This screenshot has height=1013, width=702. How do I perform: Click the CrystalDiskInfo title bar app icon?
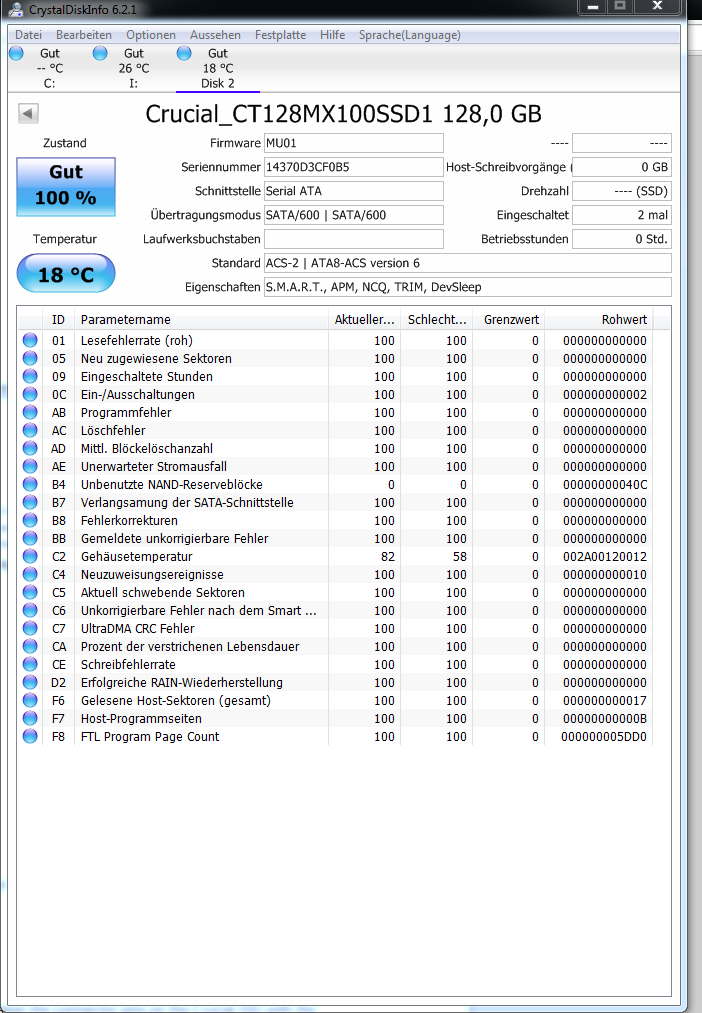pyautogui.click(x=15, y=9)
